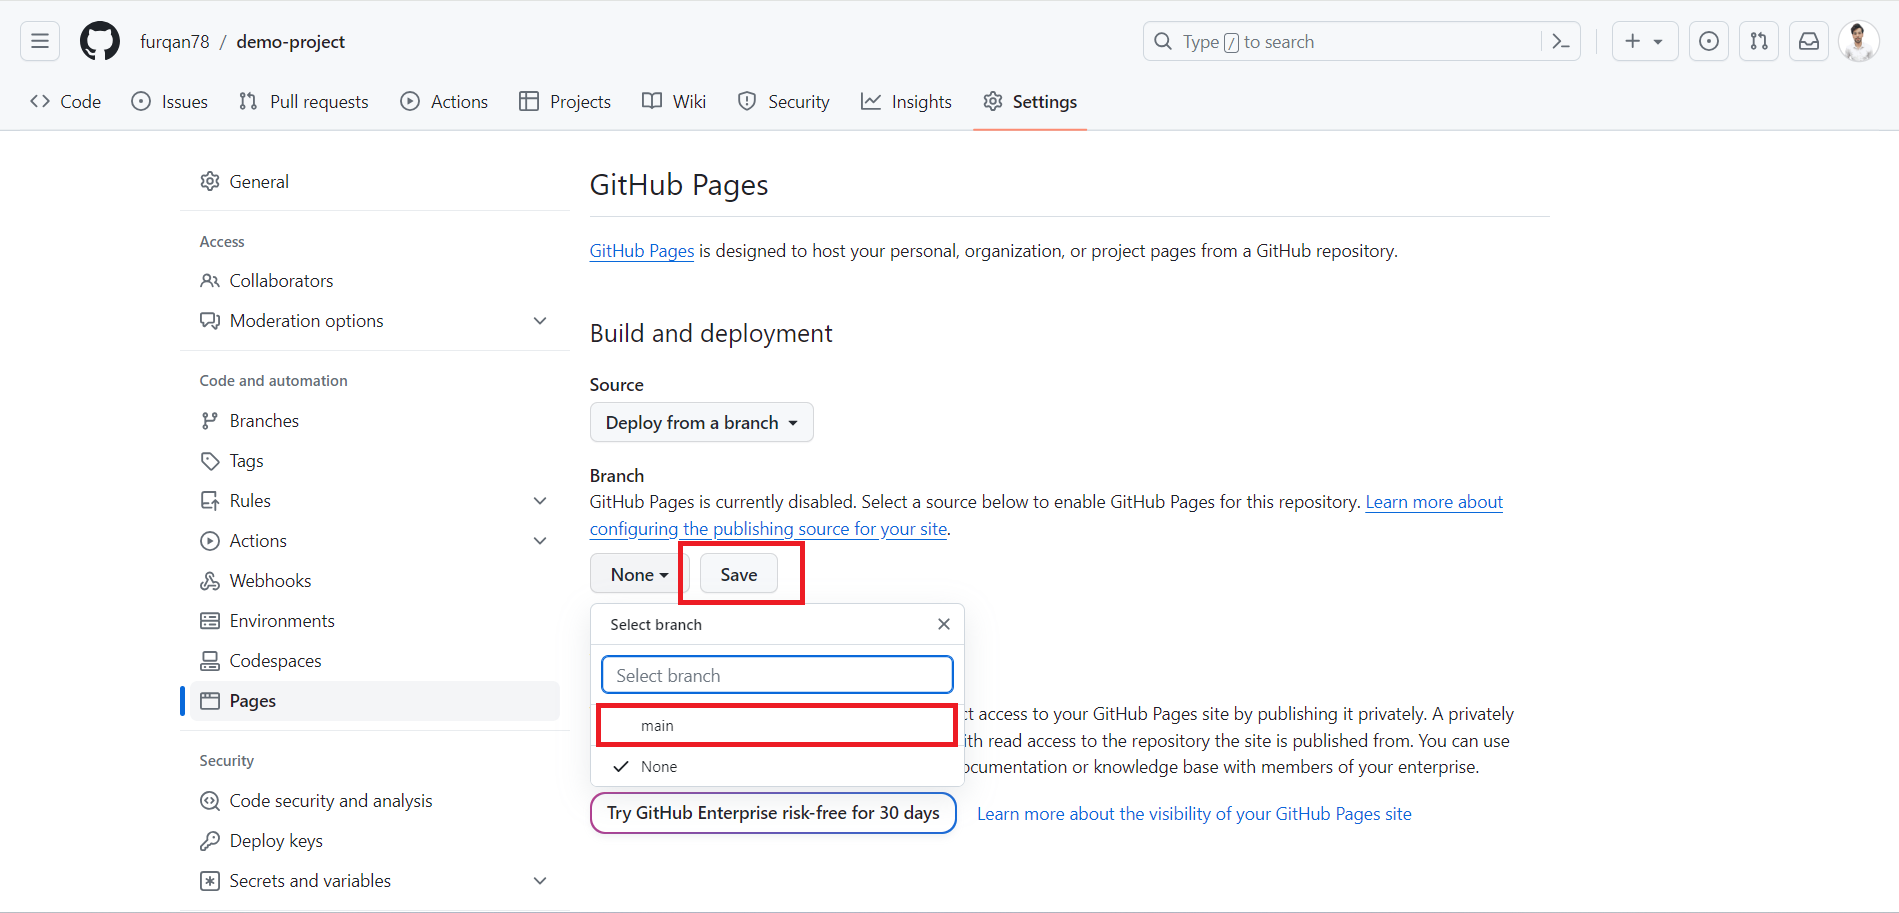Open the Projects tab
Image resolution: width=1899 pixels, height=913 pixels.
565,101
